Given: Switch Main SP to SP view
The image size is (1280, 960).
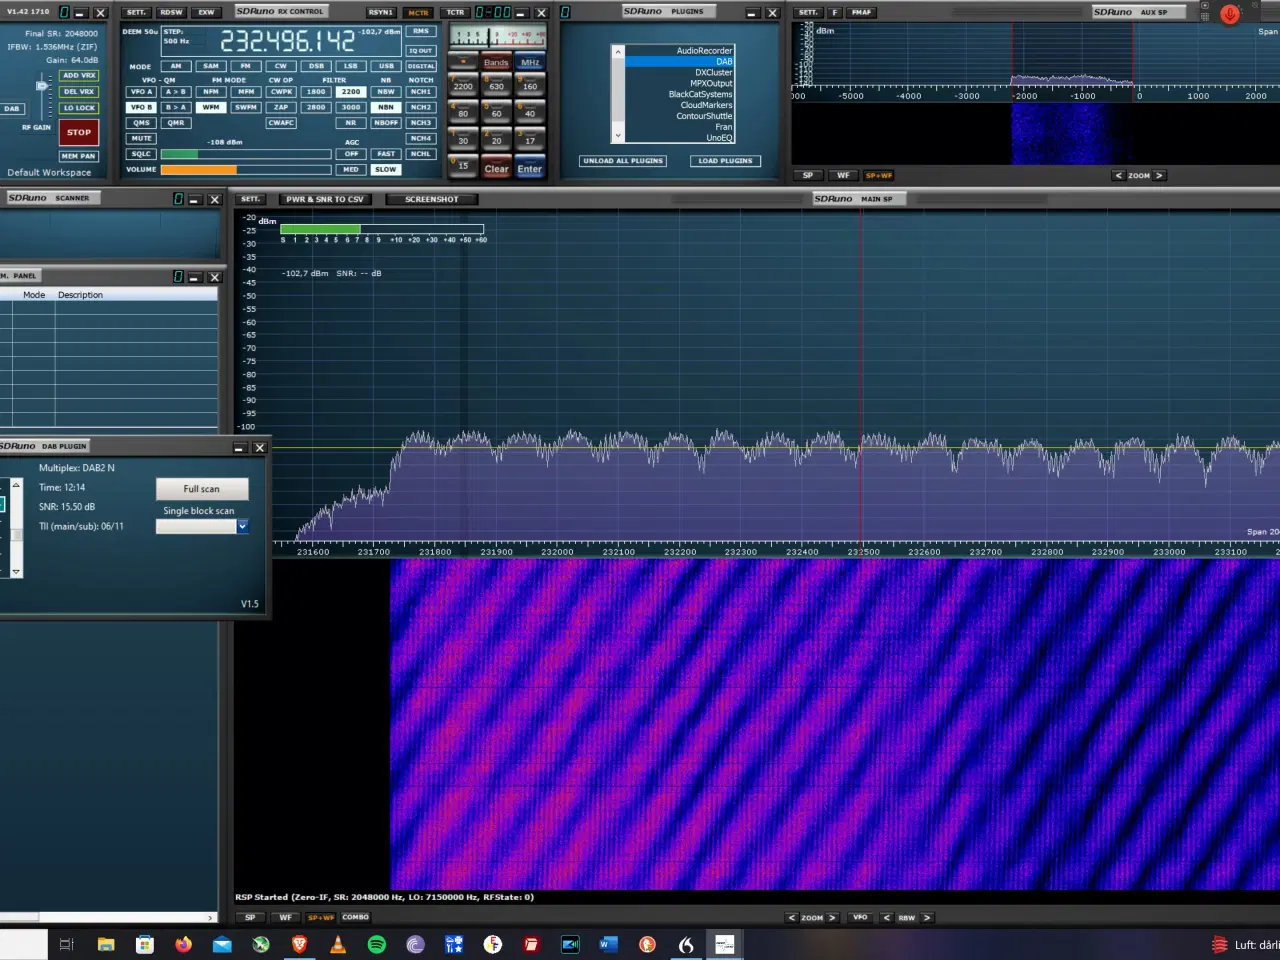Looking at the screenshot, I should pos(250,917).
